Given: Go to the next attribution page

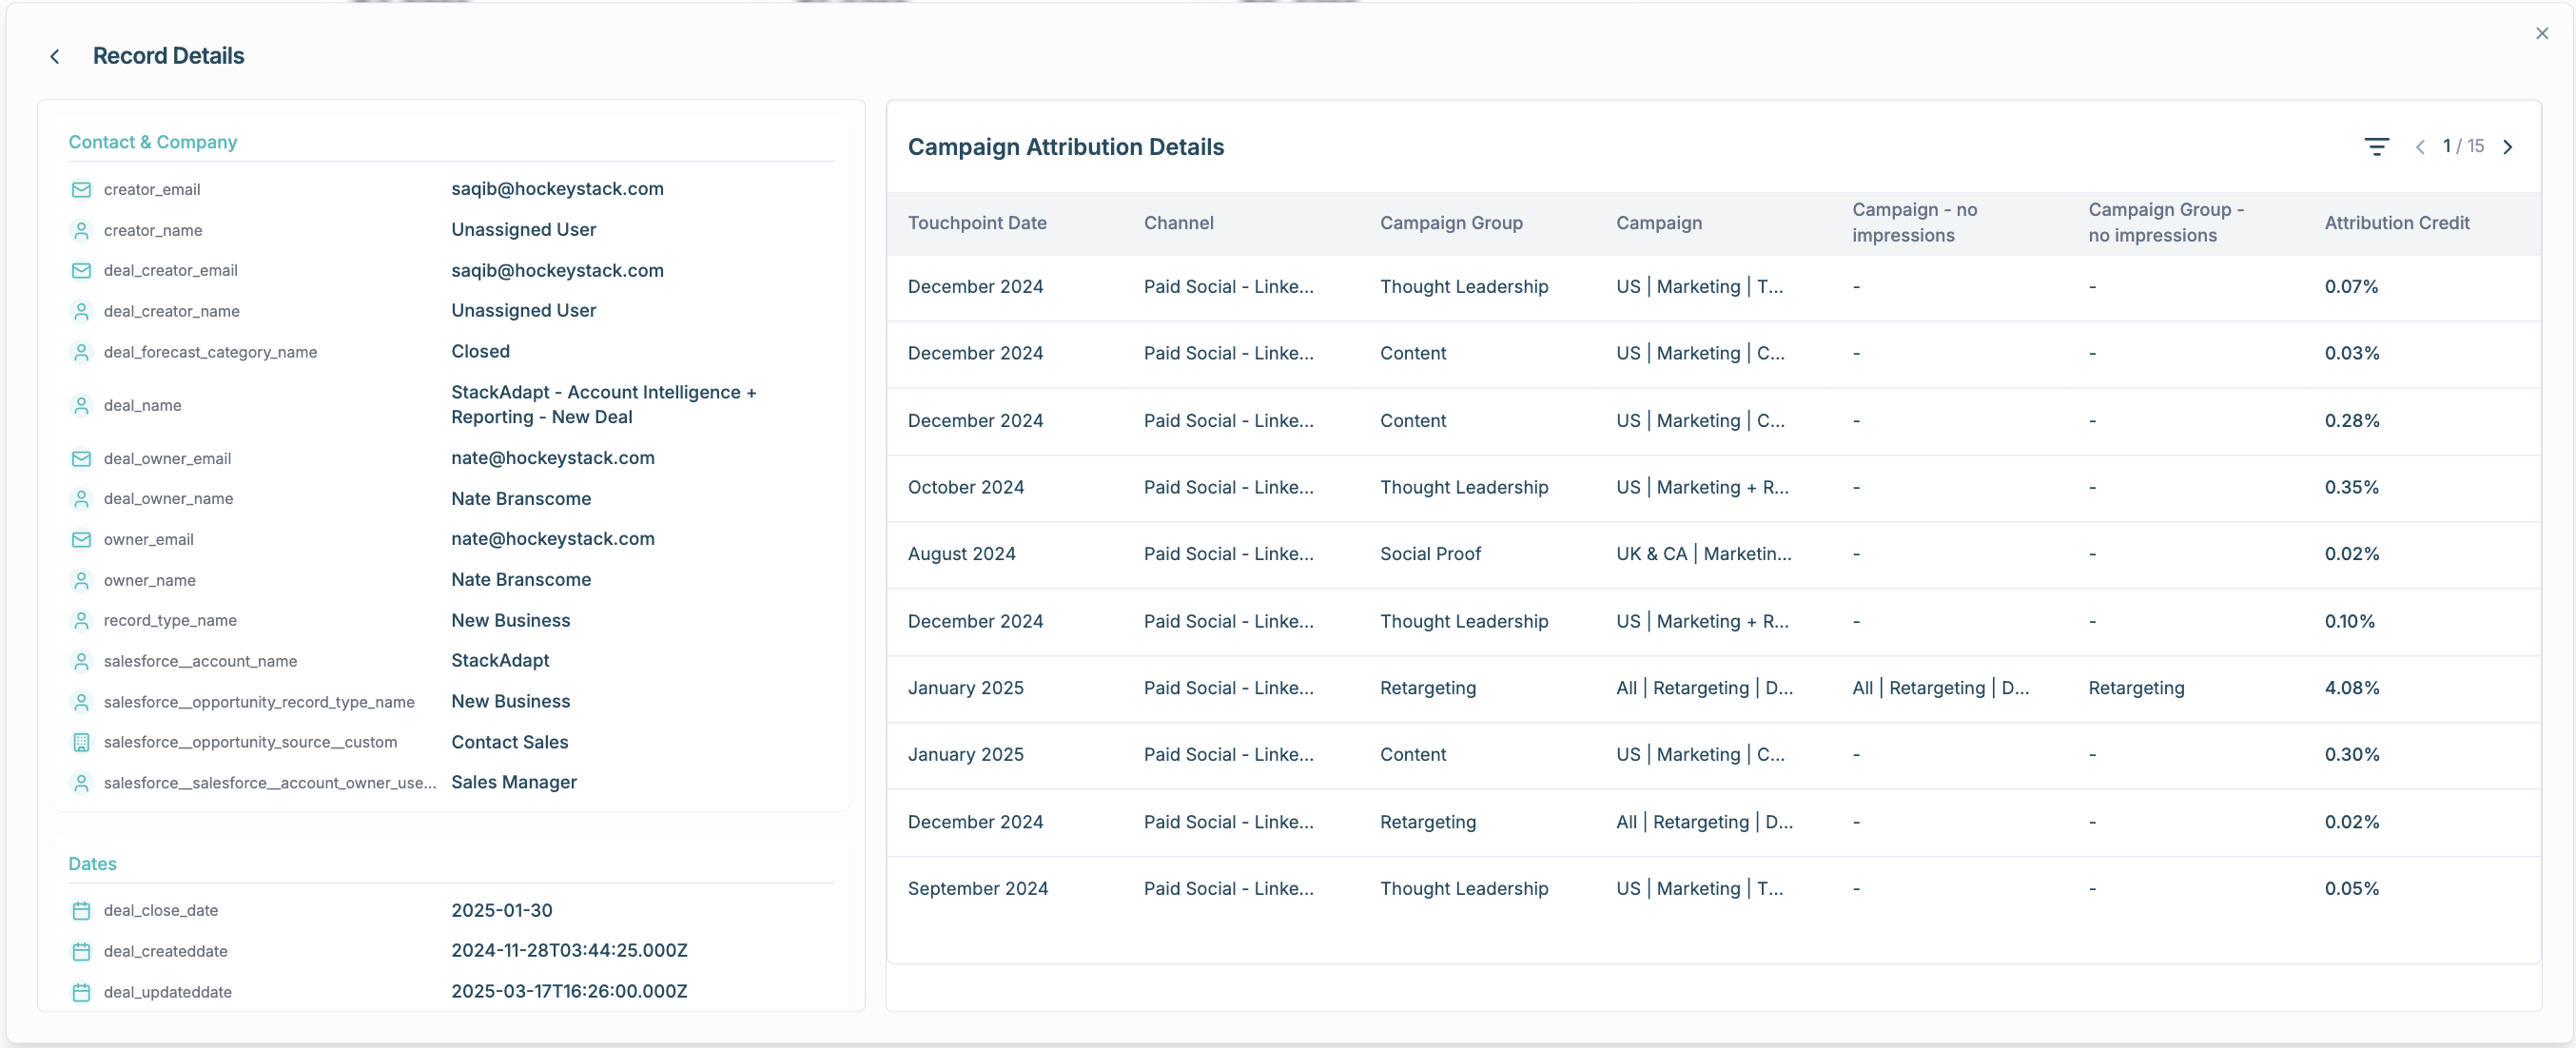Looking at the screenshot, I should (2507, 147).
